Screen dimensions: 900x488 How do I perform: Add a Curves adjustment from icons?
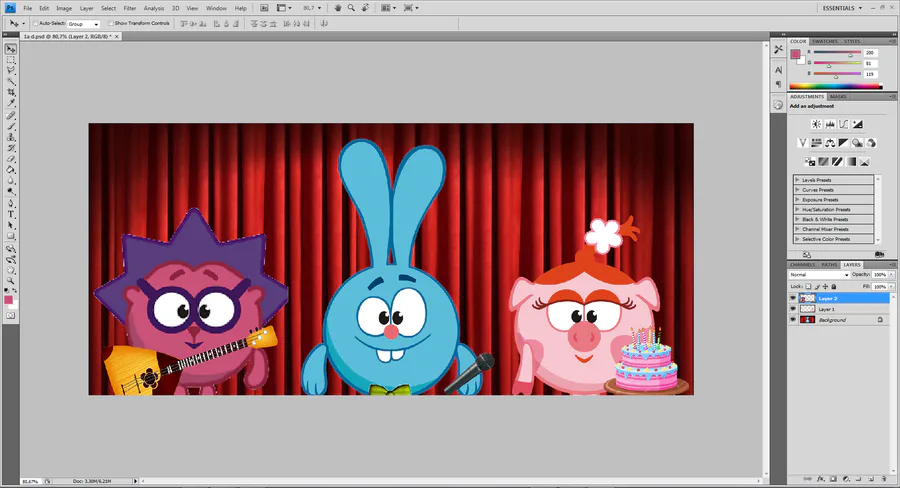tap(844, 124)
